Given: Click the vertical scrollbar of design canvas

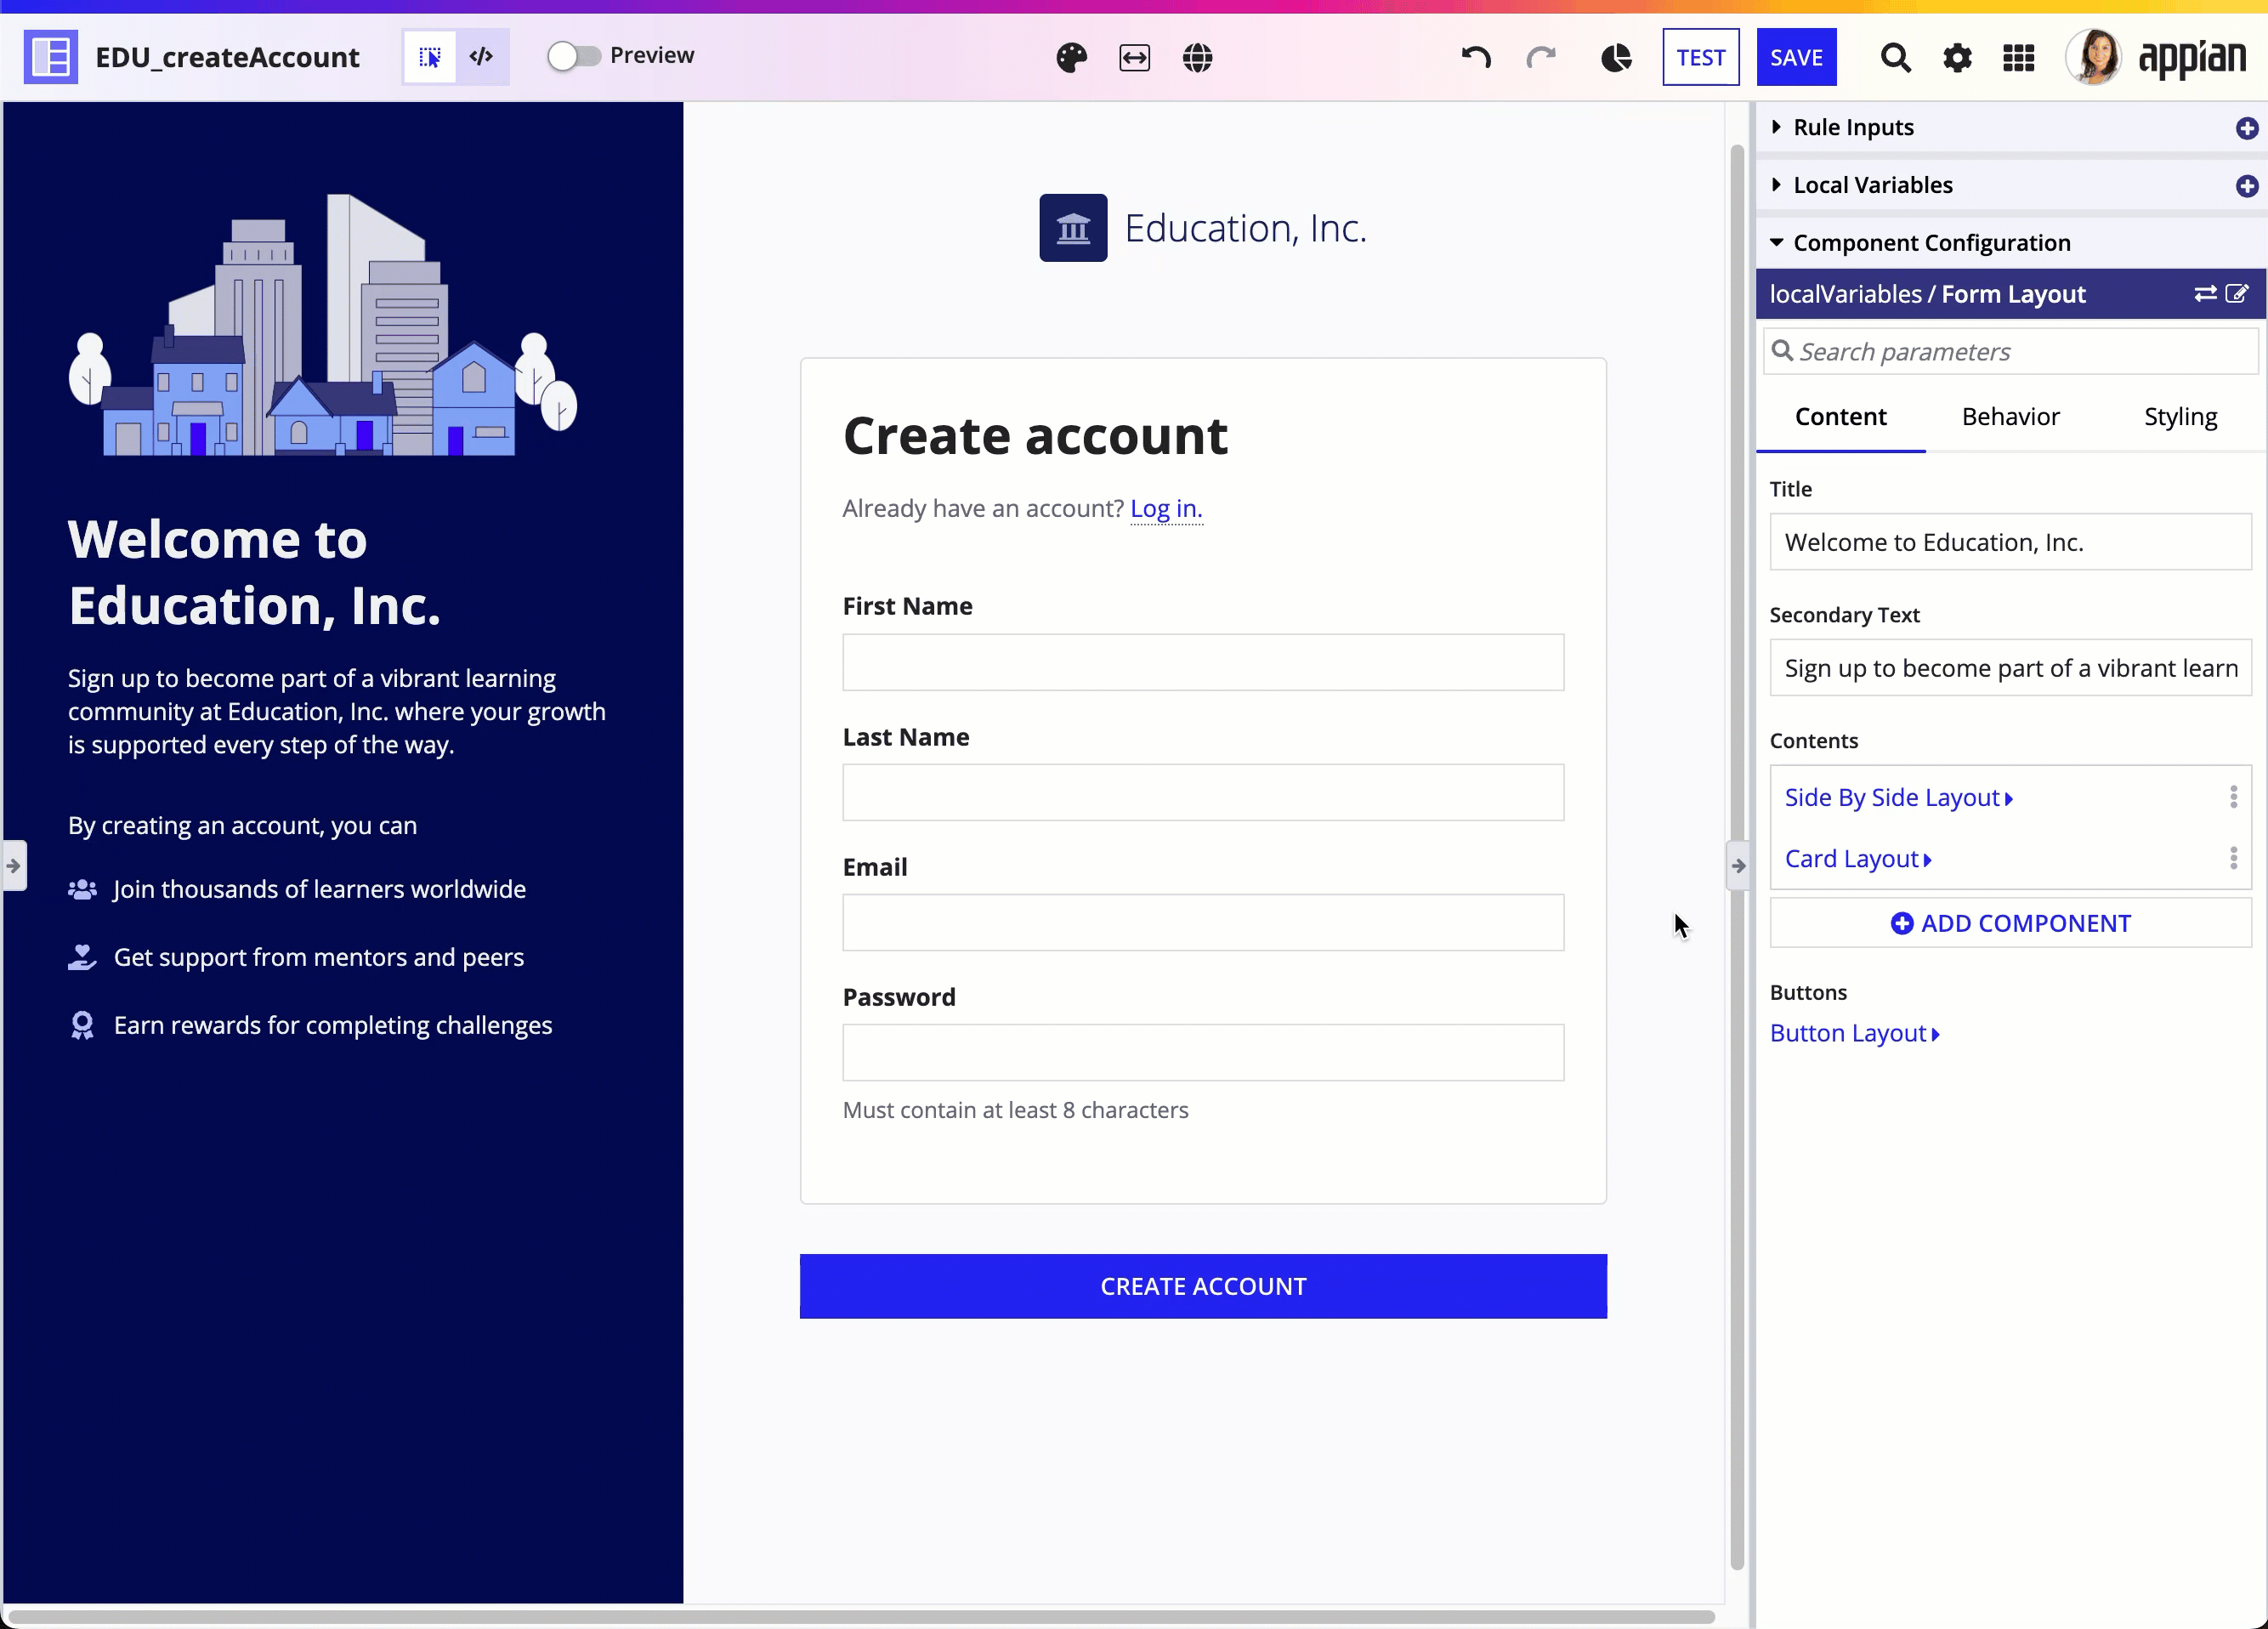Looking at the screenshot, I should (x=1737, y=857).
